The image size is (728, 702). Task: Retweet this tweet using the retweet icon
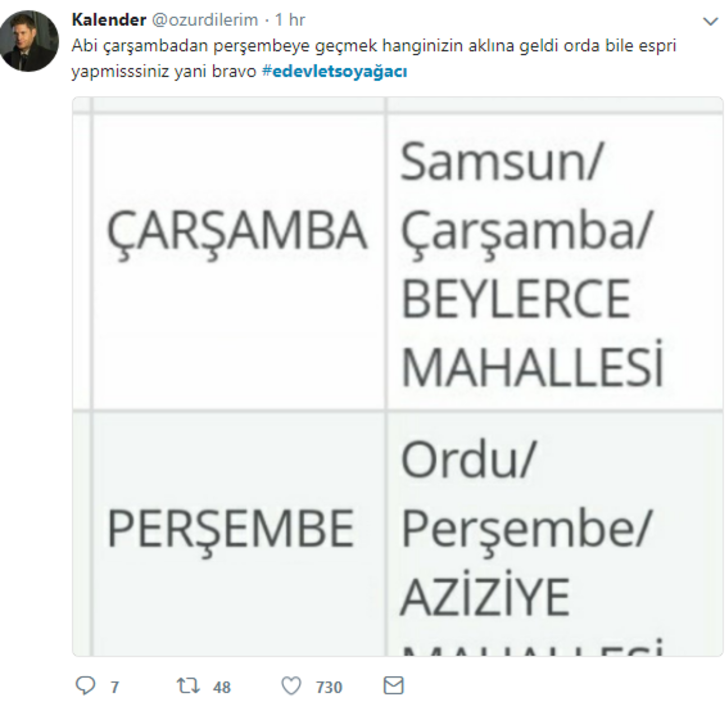tap(187, 686)
